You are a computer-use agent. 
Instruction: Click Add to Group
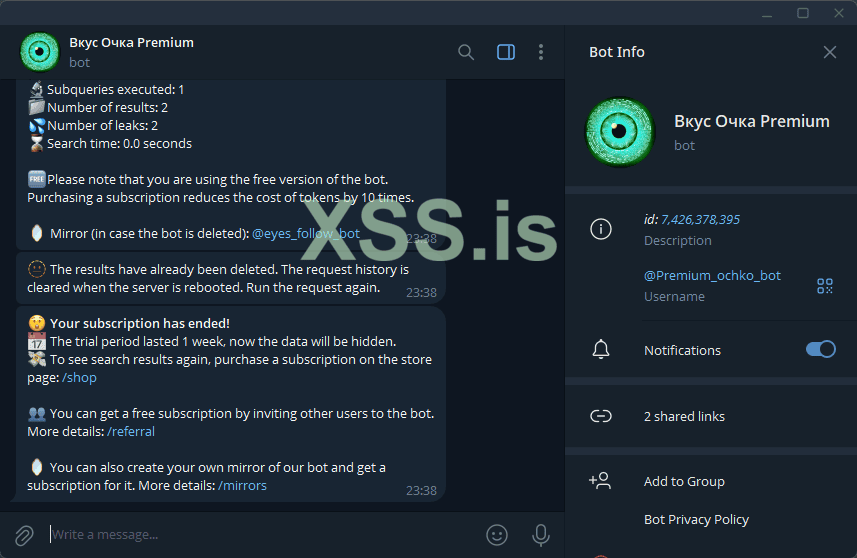point(684,481)
